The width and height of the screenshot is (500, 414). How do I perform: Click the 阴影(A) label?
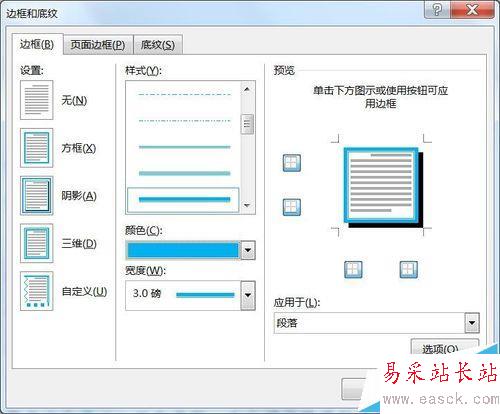coord(79,195)
